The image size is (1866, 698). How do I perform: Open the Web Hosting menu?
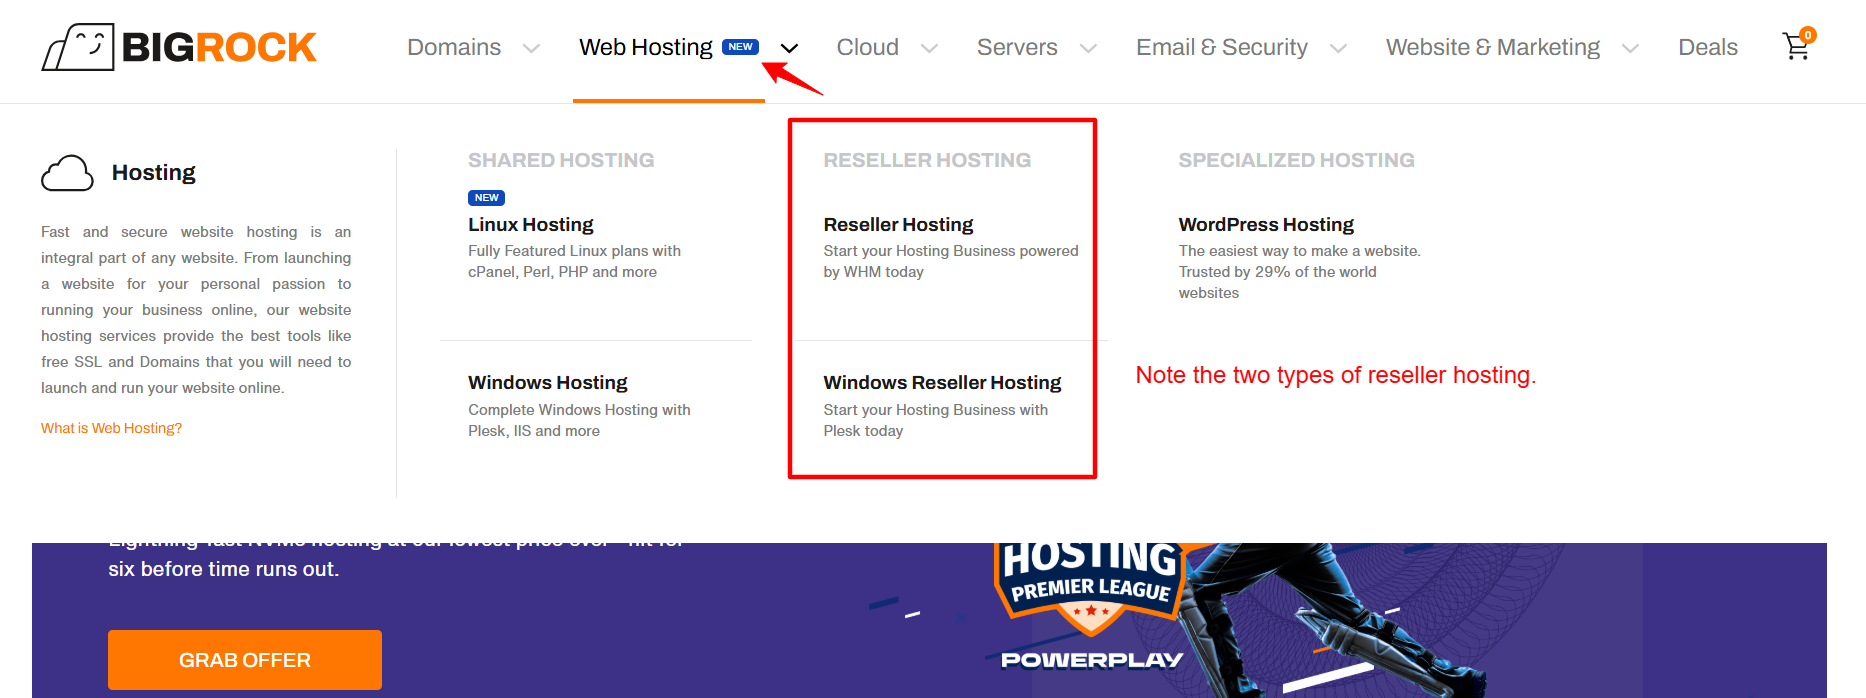[646, 47]
